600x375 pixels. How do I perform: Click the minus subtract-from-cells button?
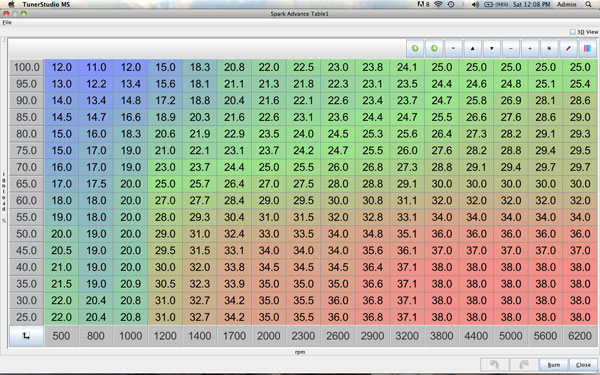pyautogui.click(x=510, y=49)
